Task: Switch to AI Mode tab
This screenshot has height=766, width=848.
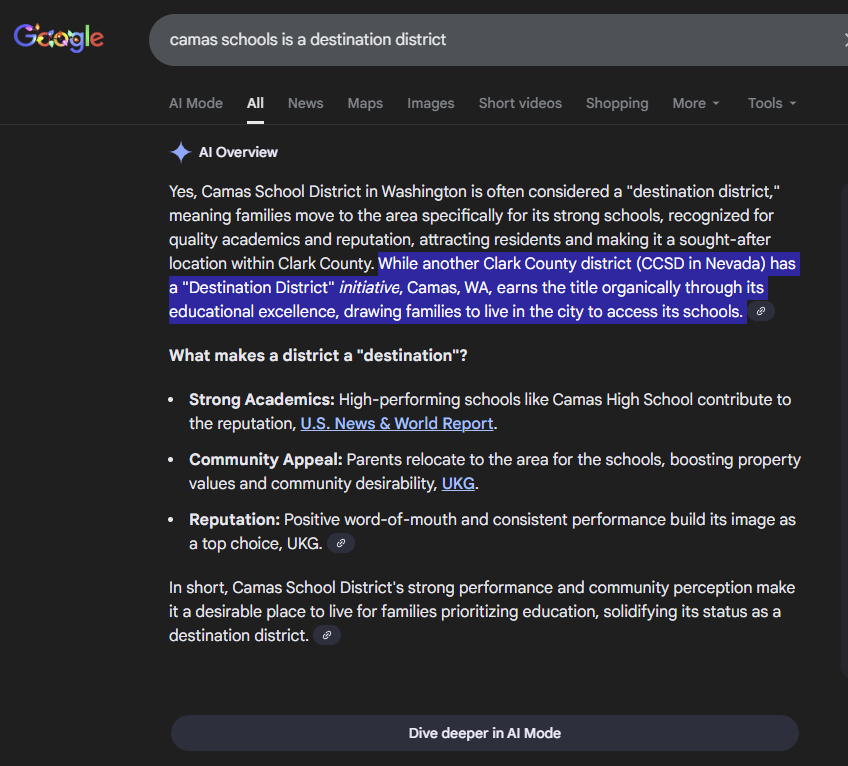Action: coord(196,103)
